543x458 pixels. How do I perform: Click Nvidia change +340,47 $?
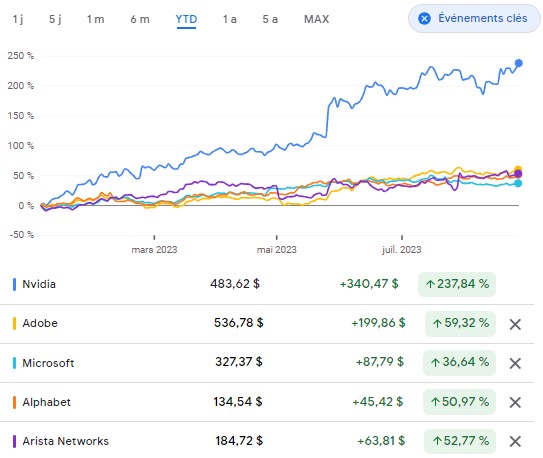pyautogui.click(x=369, y=284)
